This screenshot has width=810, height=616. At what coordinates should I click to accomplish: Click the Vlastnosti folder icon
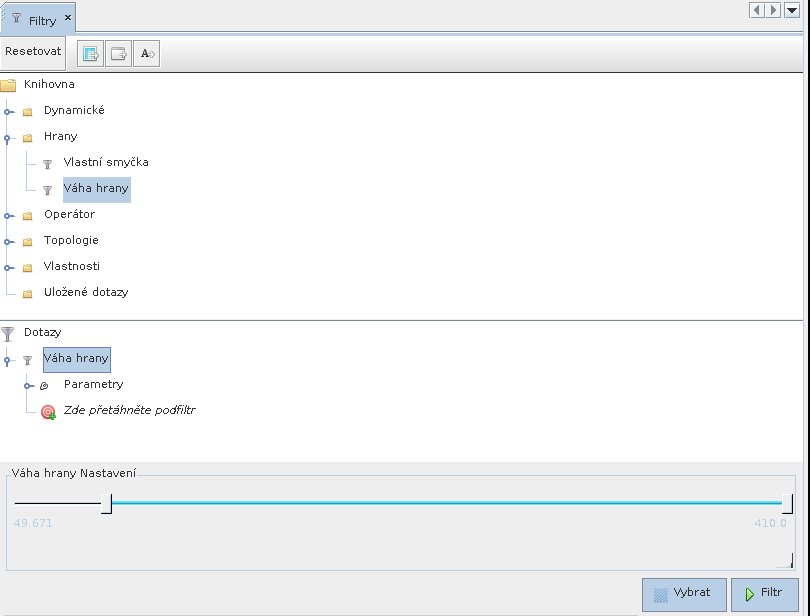click(27, 268)
